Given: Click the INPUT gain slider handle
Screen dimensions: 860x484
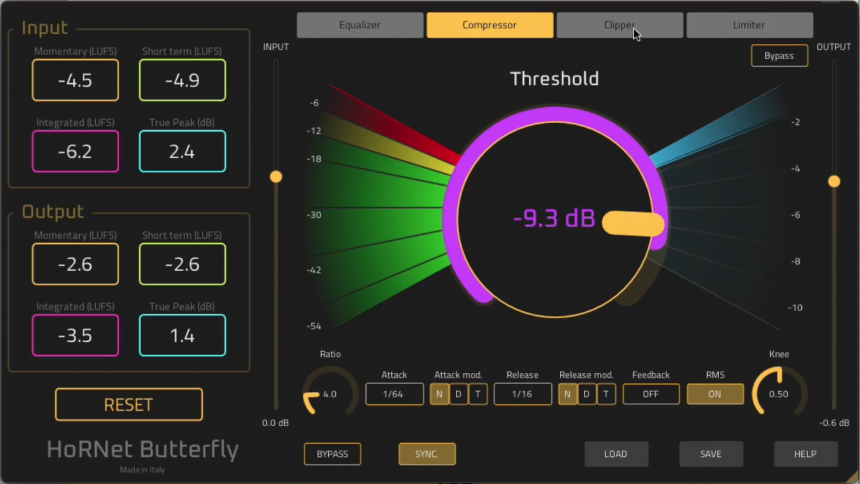Looking at the screenshot, I should coord(276,177).
